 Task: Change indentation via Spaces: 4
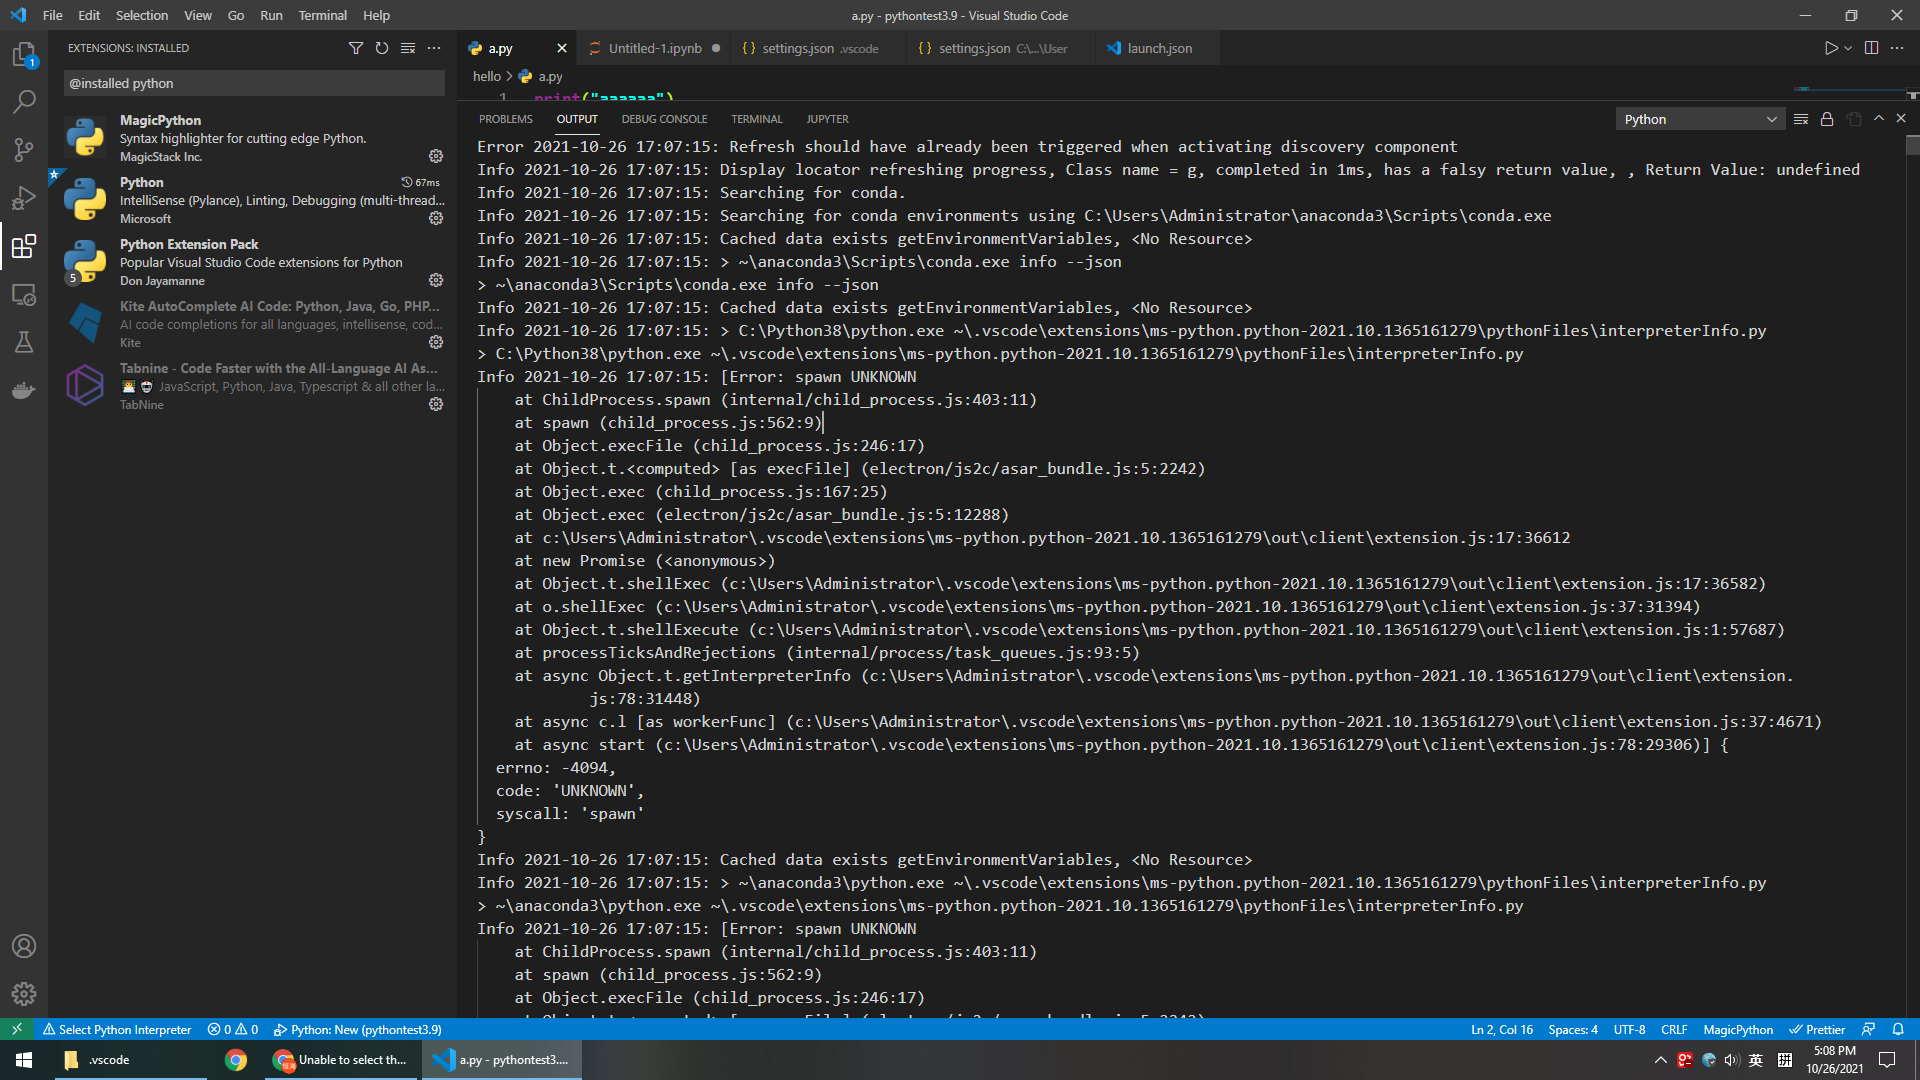pyautogui.click(x=1572, y=1029)
